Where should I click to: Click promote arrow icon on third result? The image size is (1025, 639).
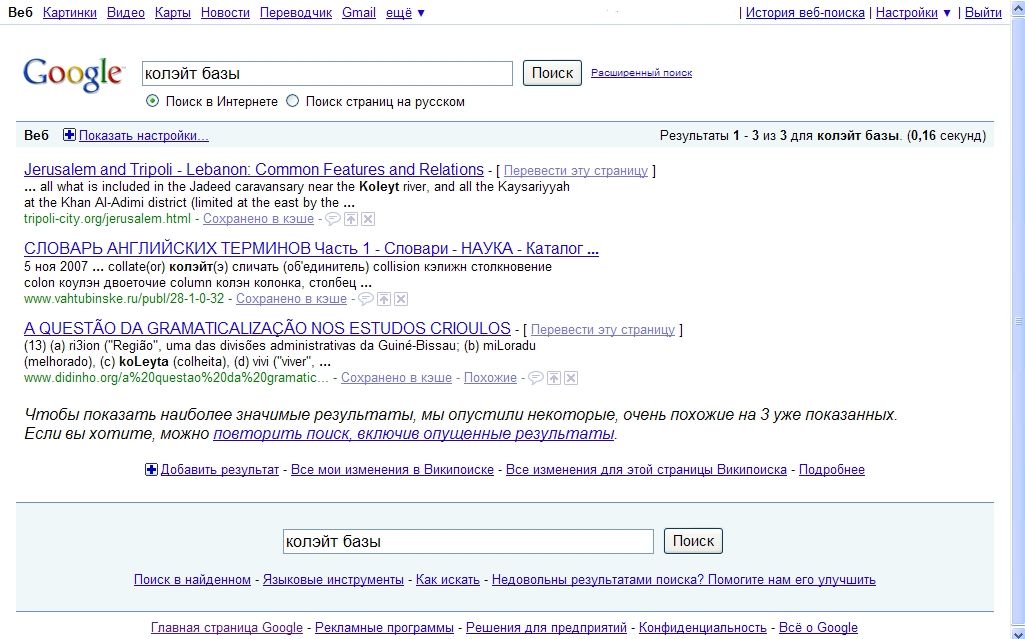[x=554, y=378]
